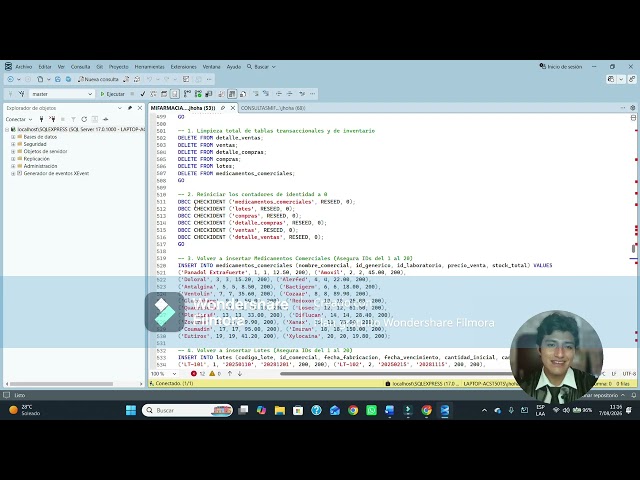Toggle the highlighted query options icon
Image resolution: width=640 pixels, height=480 pixels.
point(175,94)
